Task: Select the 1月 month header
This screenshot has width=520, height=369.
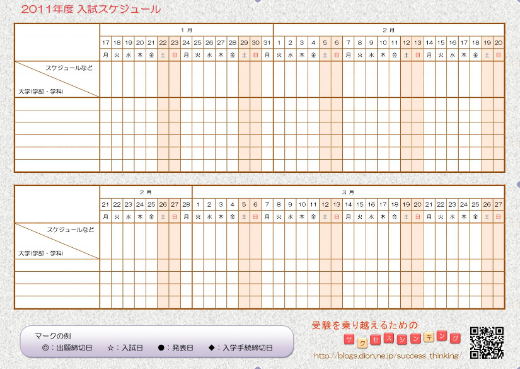Action: point(186,30)
